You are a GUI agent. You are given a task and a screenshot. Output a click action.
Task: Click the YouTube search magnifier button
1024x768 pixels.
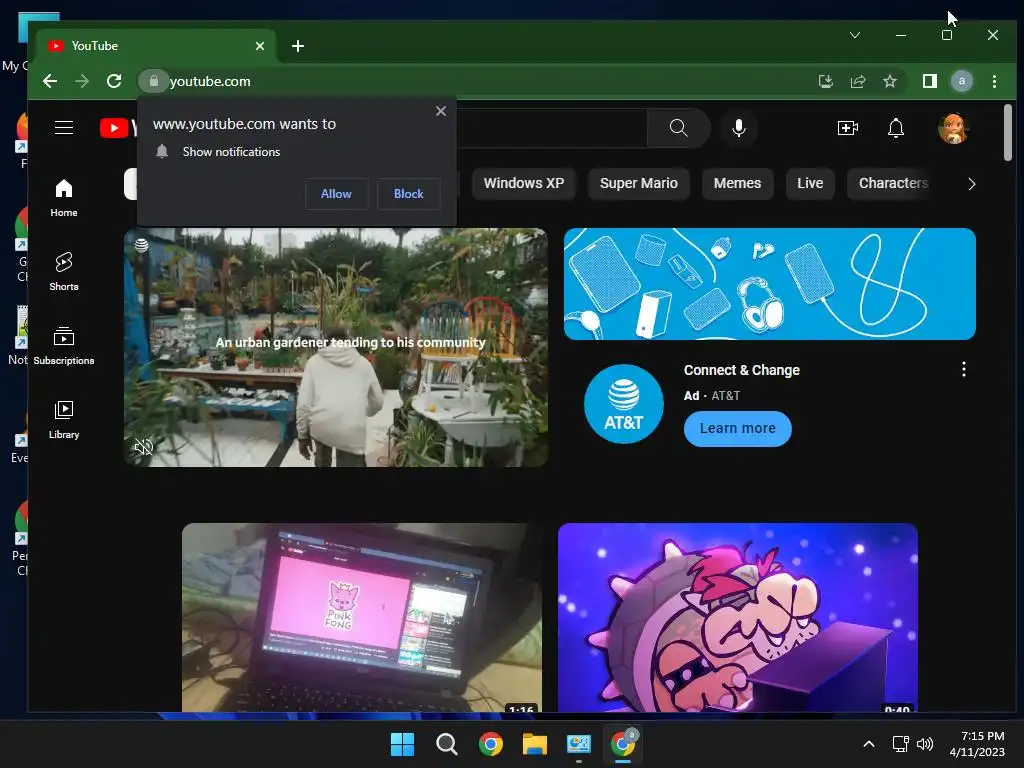coord(679,128)
